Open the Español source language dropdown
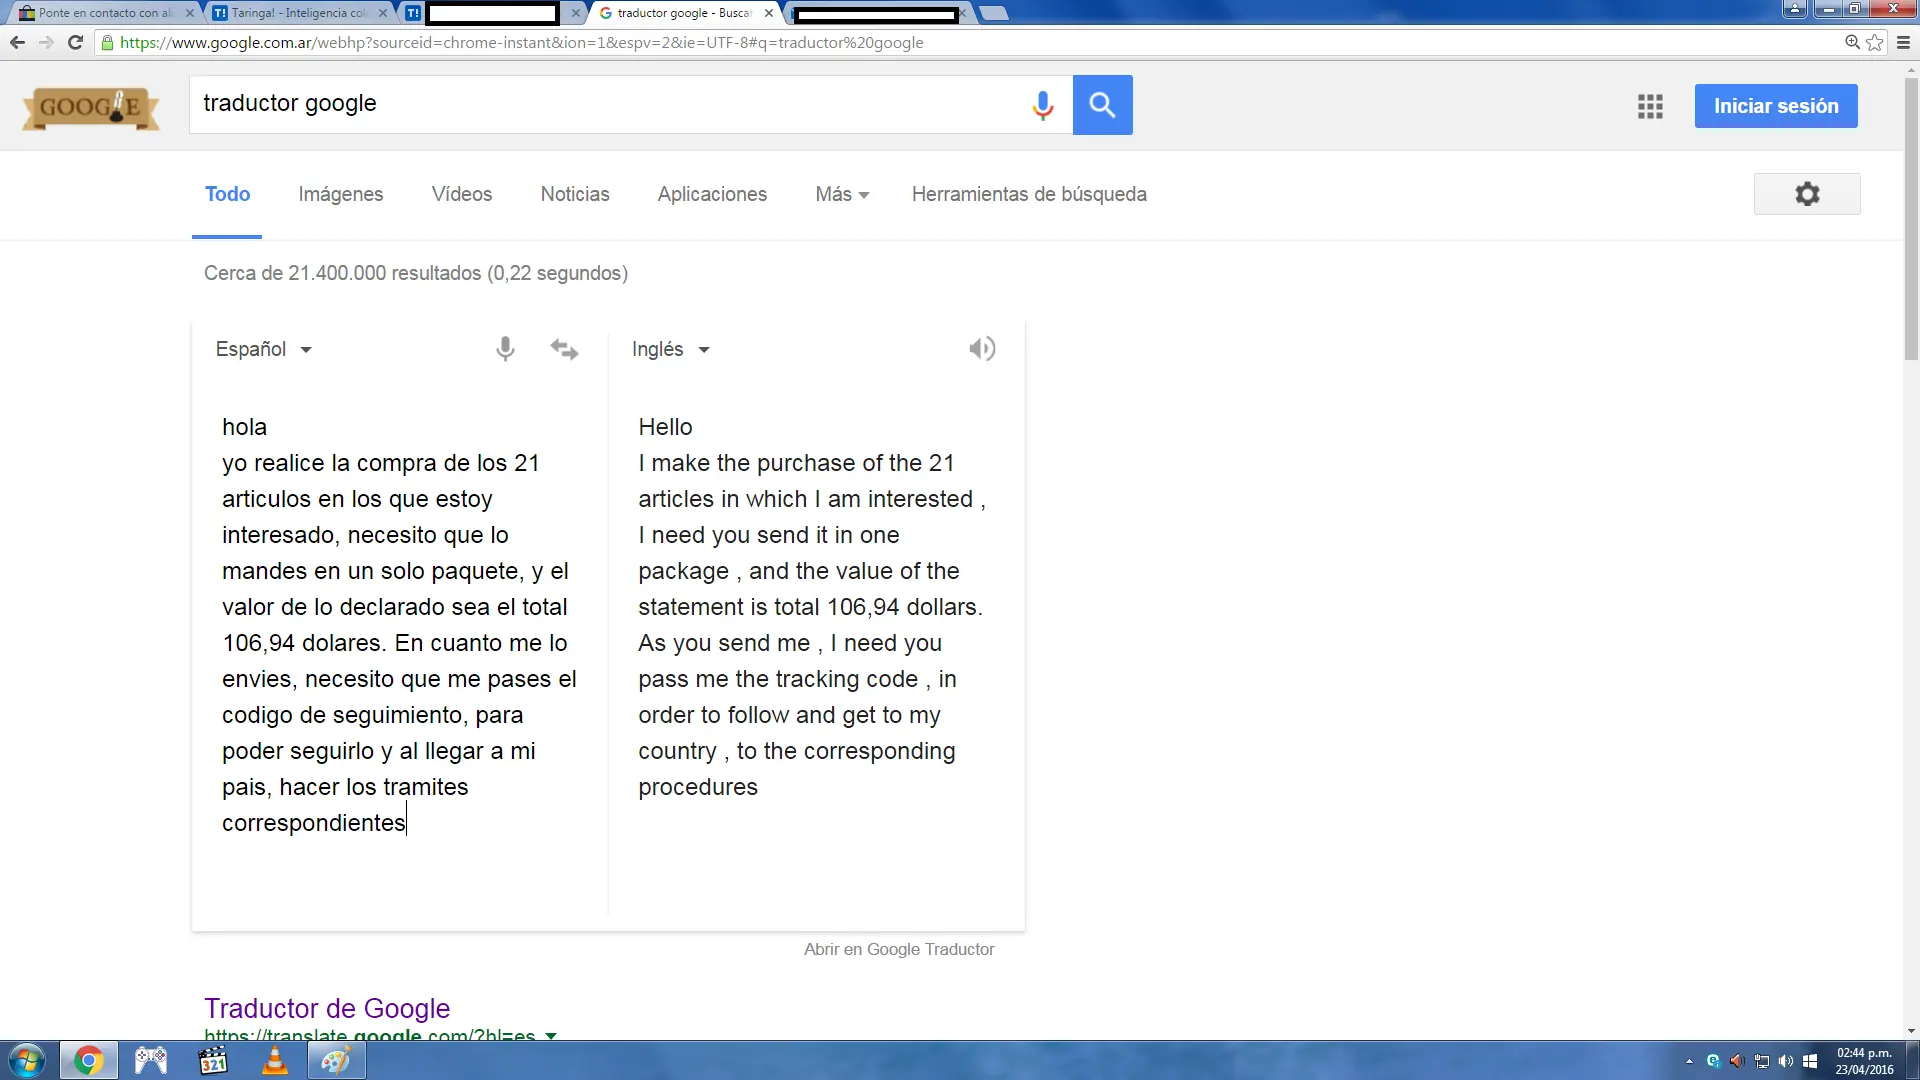 pyautogui.click(x=264, y=349)
